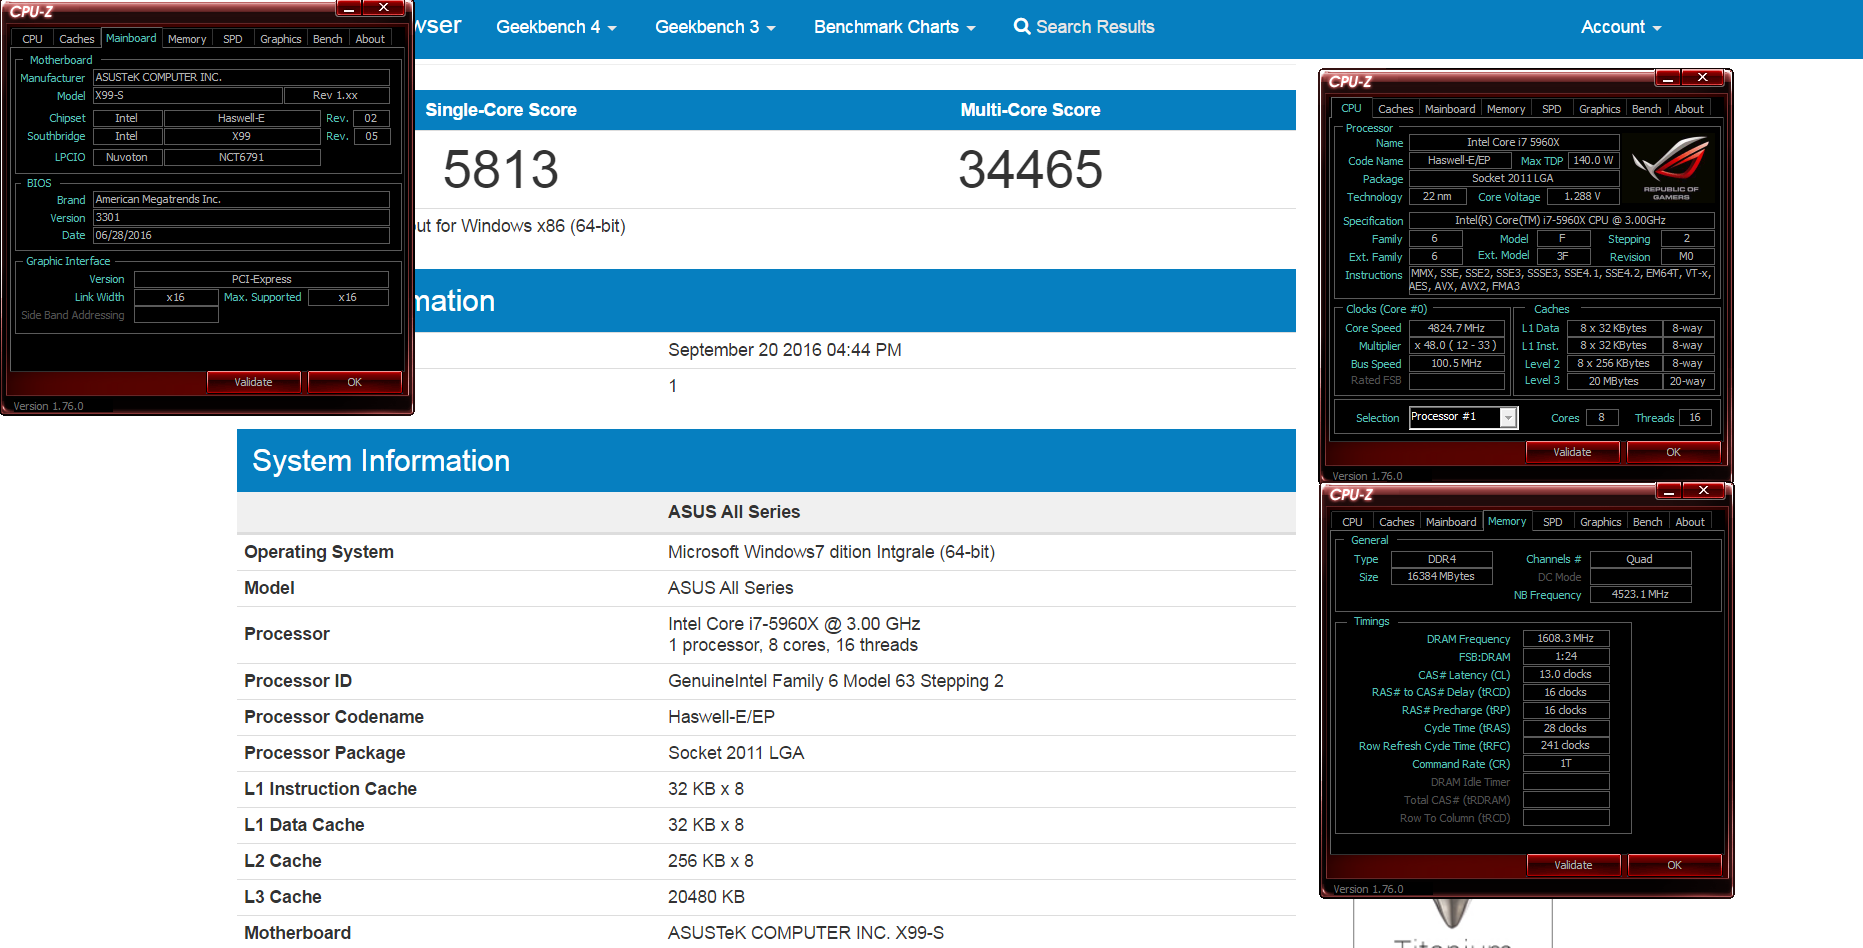This screenshot has height=948, width=1863.
Task: Switch to Caches tab in Mainboard CPU-Z window
Action: [76, 39]
